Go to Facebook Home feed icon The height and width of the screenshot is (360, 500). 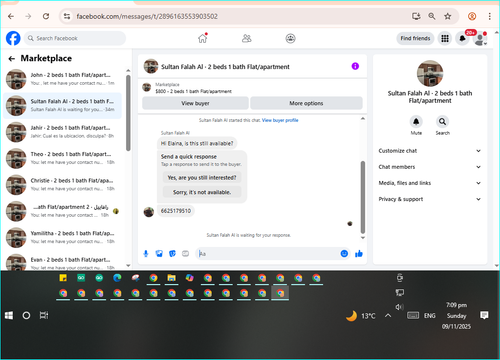(x=202, y=38)
